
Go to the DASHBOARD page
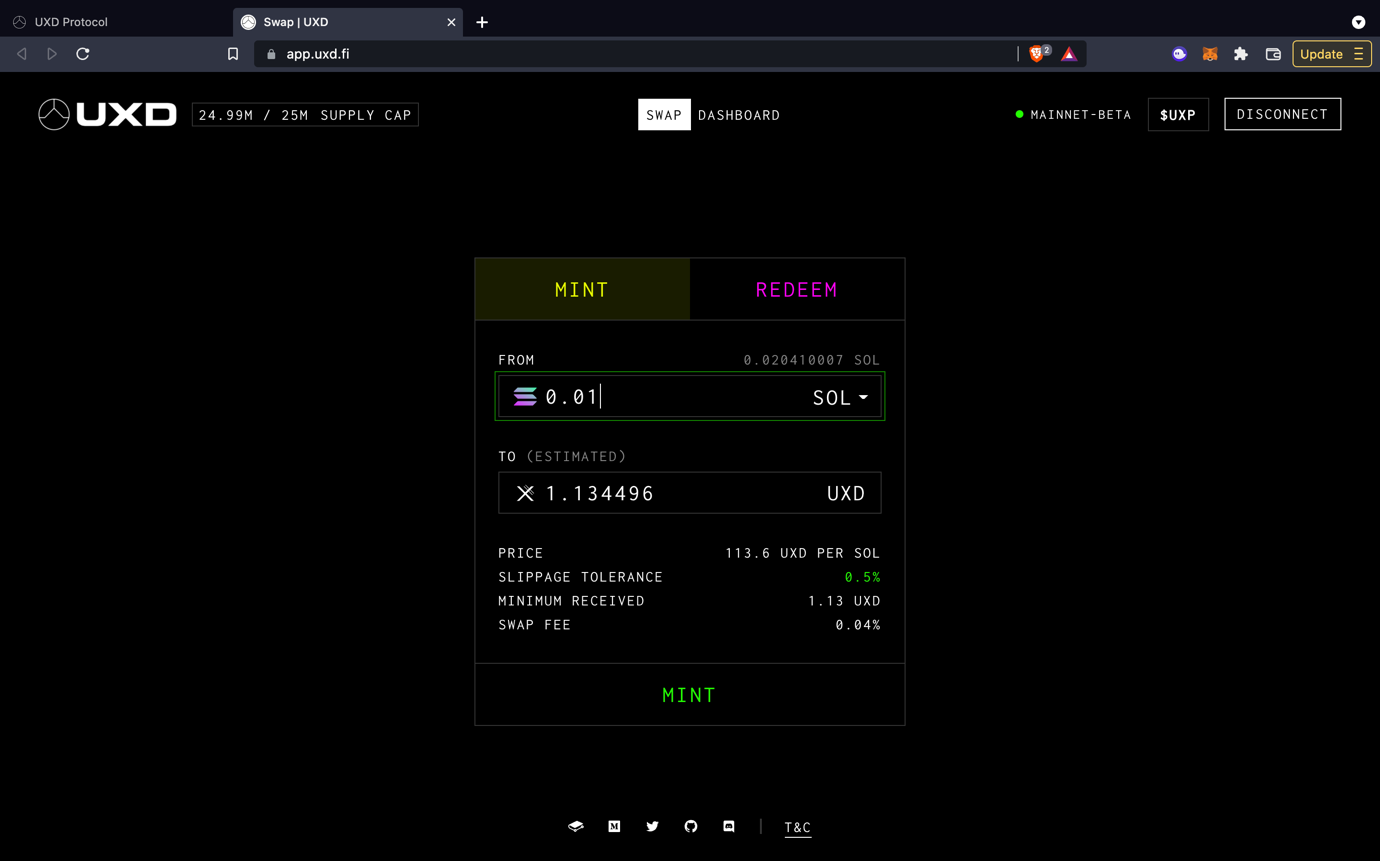point(739,115)
